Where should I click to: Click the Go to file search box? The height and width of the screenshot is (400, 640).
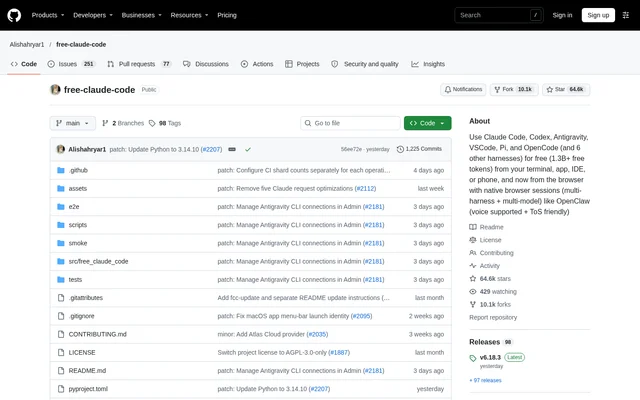tap(350, 123)
